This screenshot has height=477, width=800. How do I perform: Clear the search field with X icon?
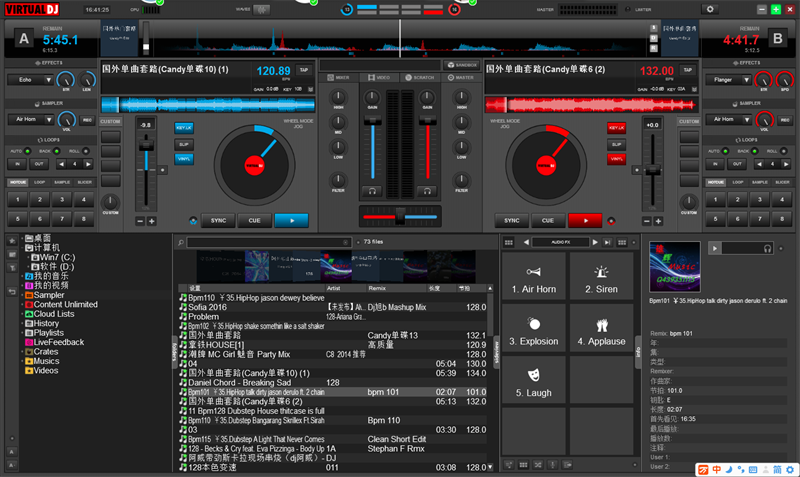345,242
